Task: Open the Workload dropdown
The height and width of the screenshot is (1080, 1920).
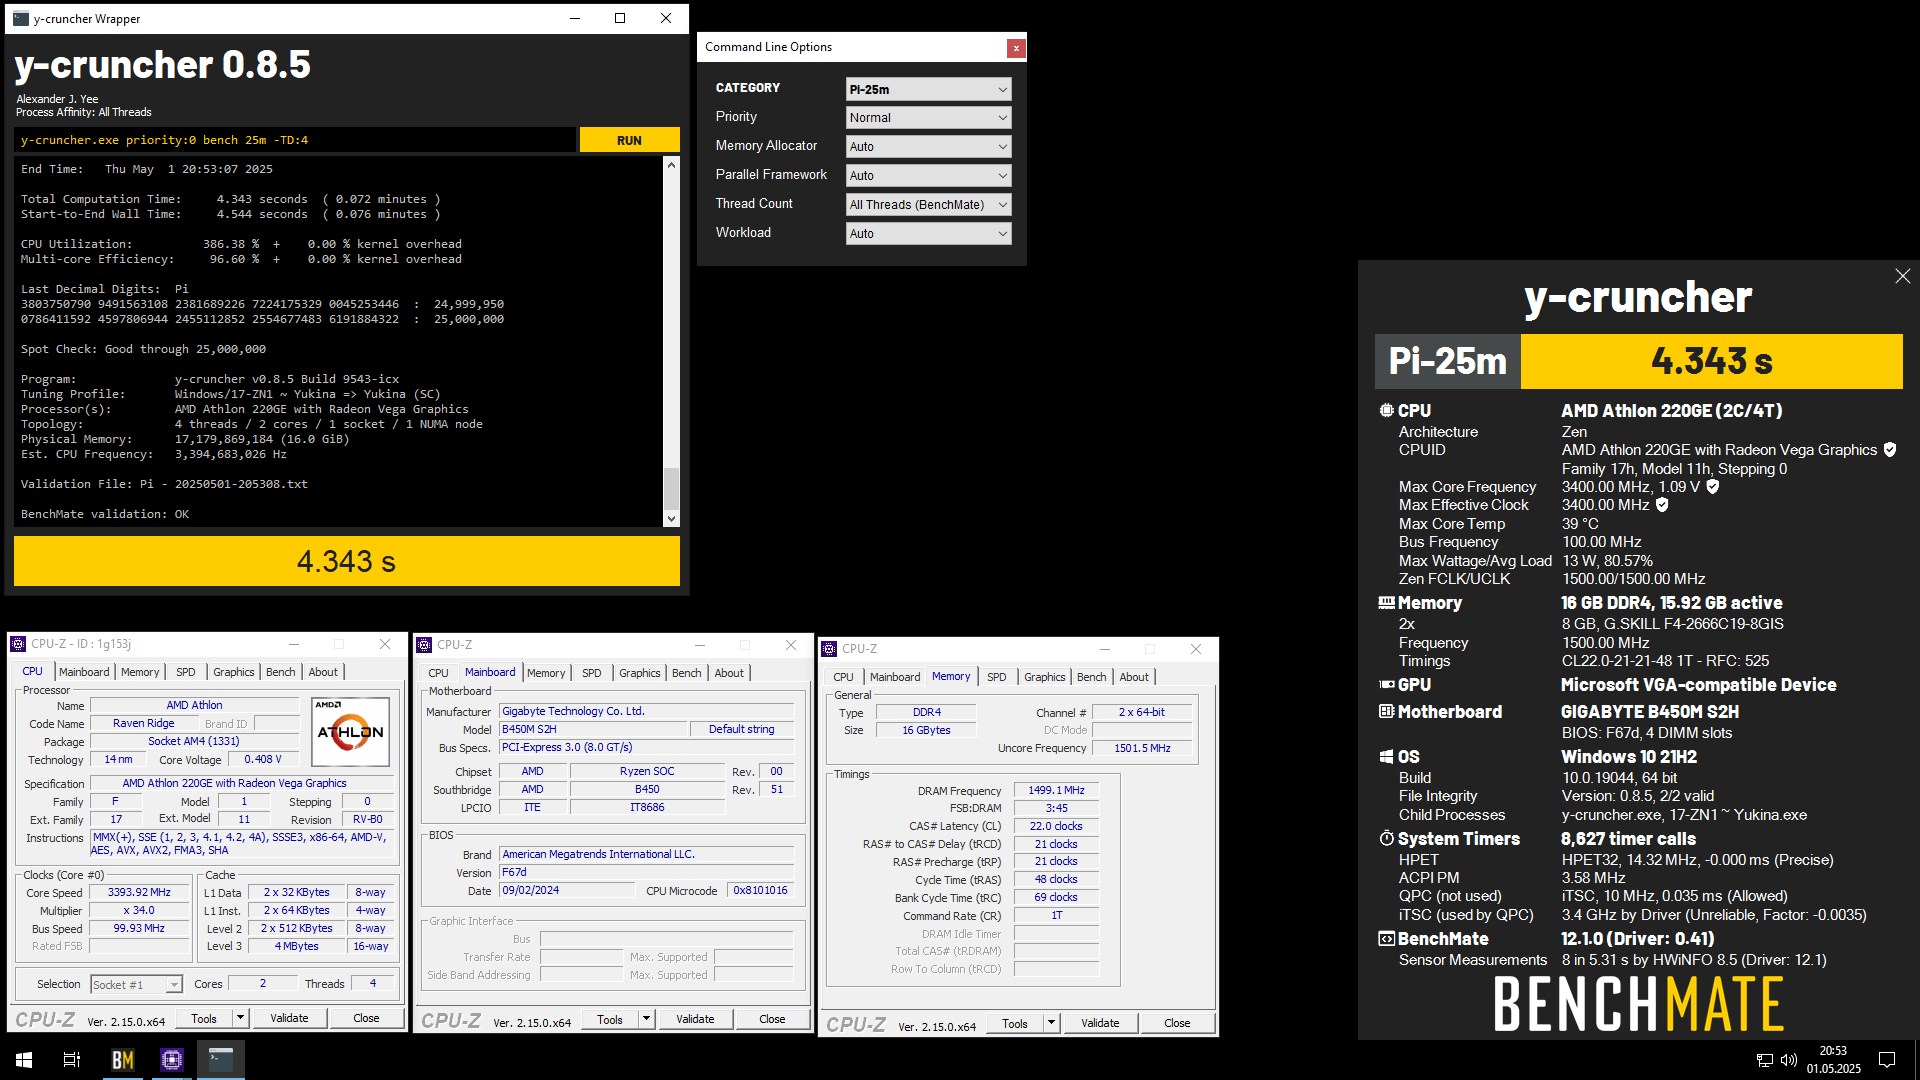Action: [x=928, y=233]
